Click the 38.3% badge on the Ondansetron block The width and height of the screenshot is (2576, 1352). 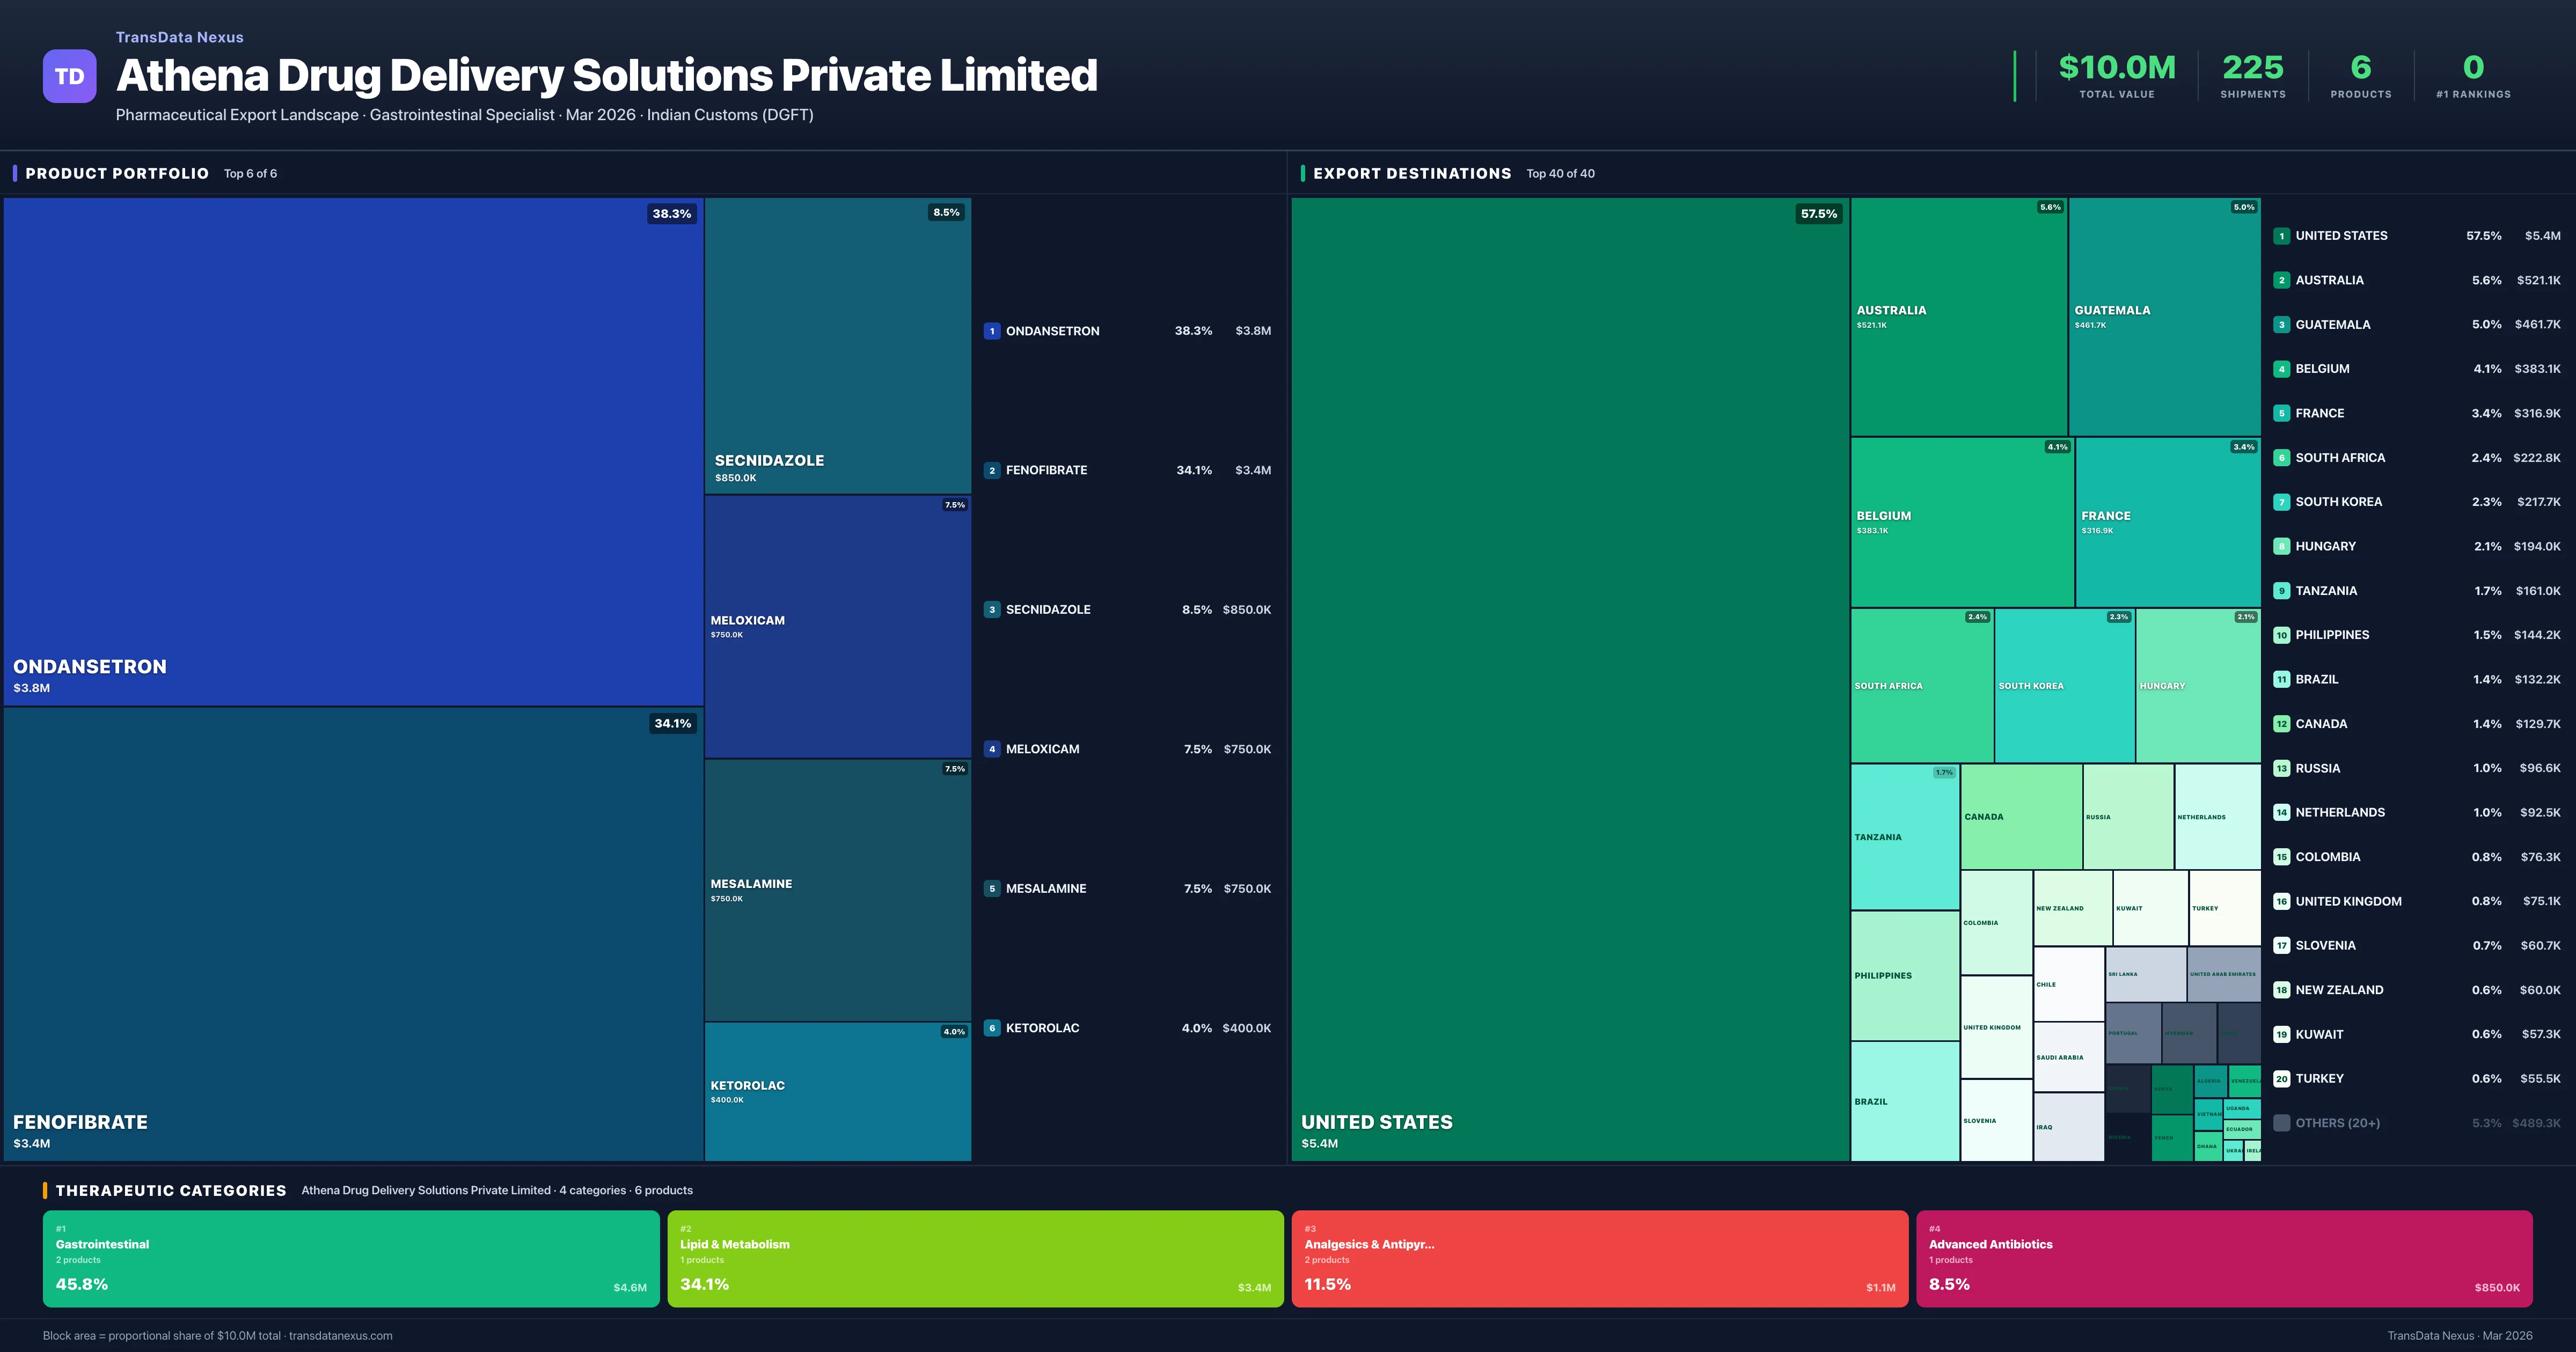(x=671, y=214)
